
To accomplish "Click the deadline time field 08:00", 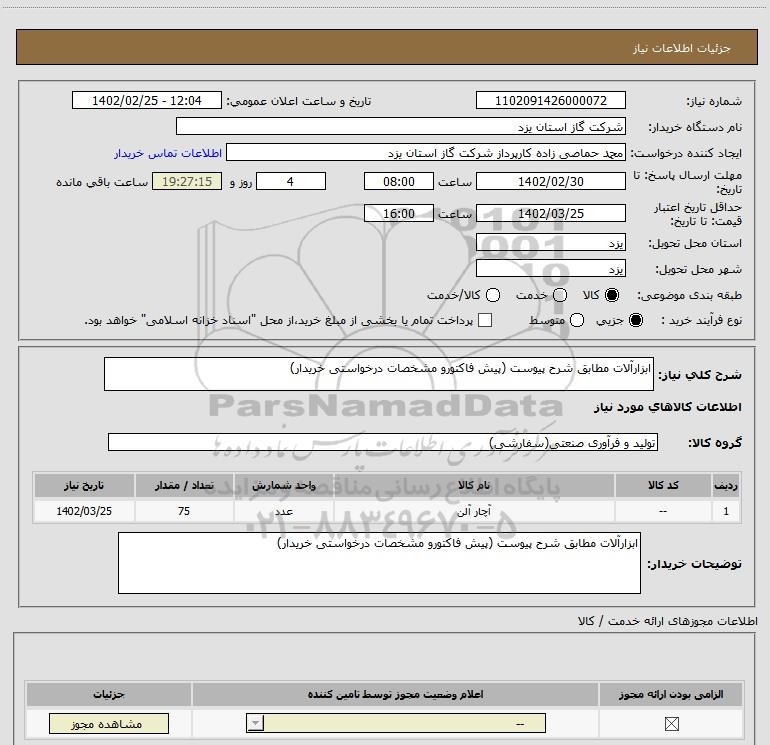I will pyautogui.click(x=399, y=181).
